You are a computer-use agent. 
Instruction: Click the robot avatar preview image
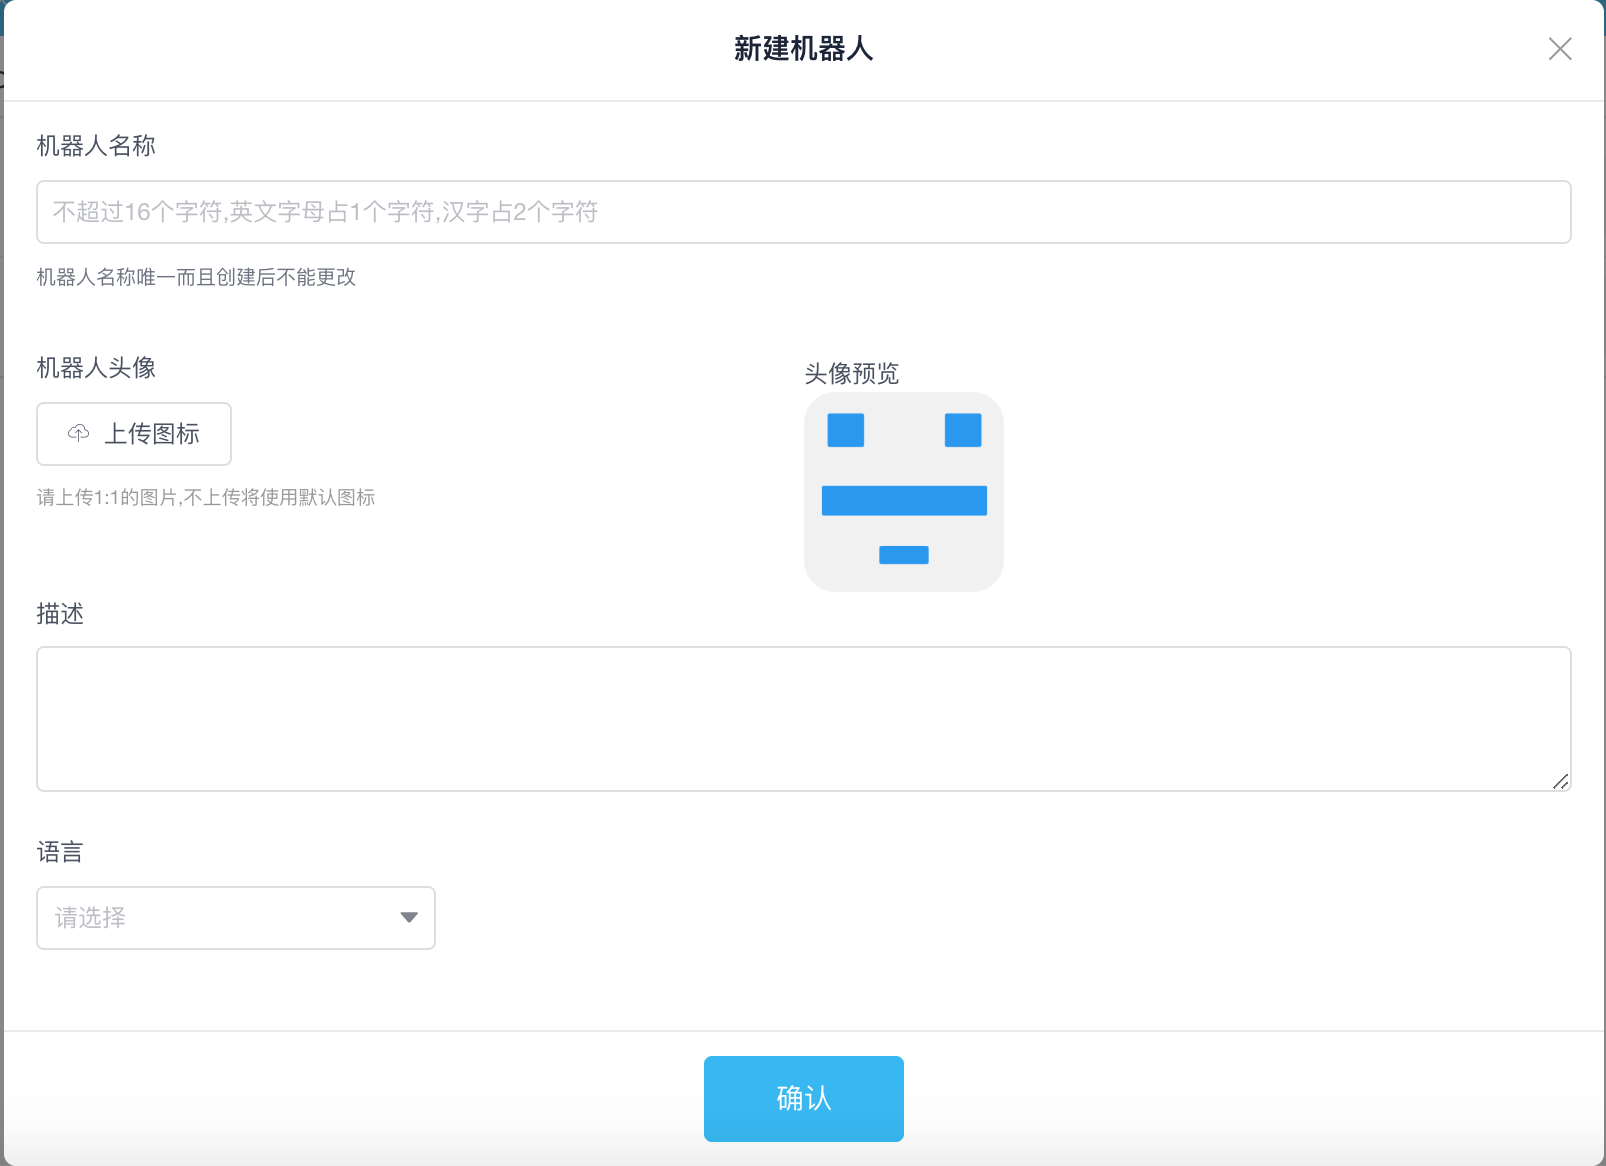click(904, 492)
